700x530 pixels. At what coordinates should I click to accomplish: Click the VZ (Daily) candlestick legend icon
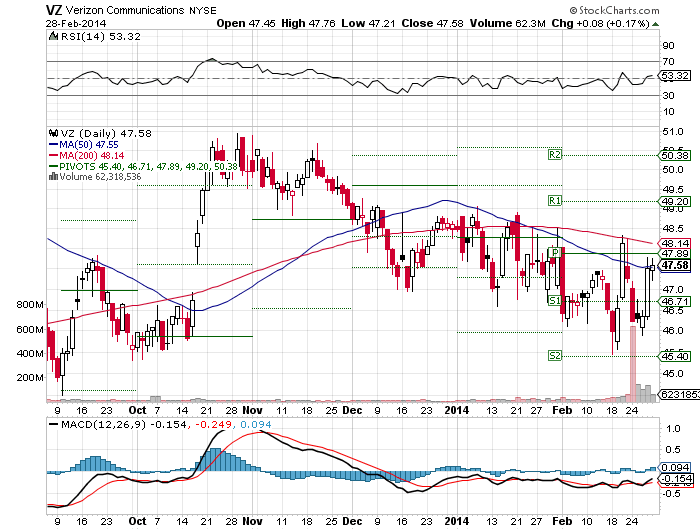[x=54, y=133]
